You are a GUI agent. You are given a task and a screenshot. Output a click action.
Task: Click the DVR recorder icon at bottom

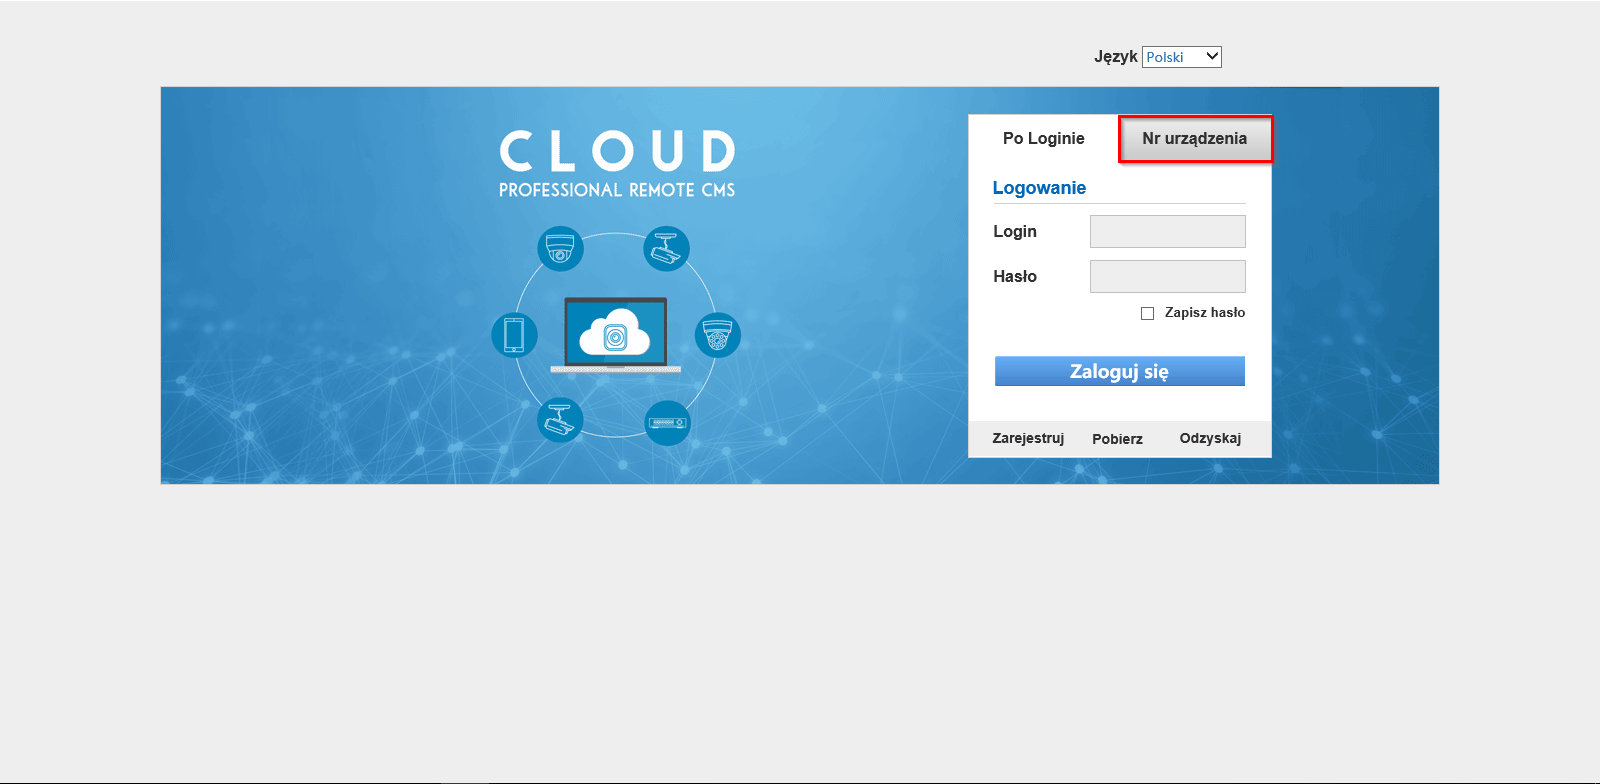[667, 423]
